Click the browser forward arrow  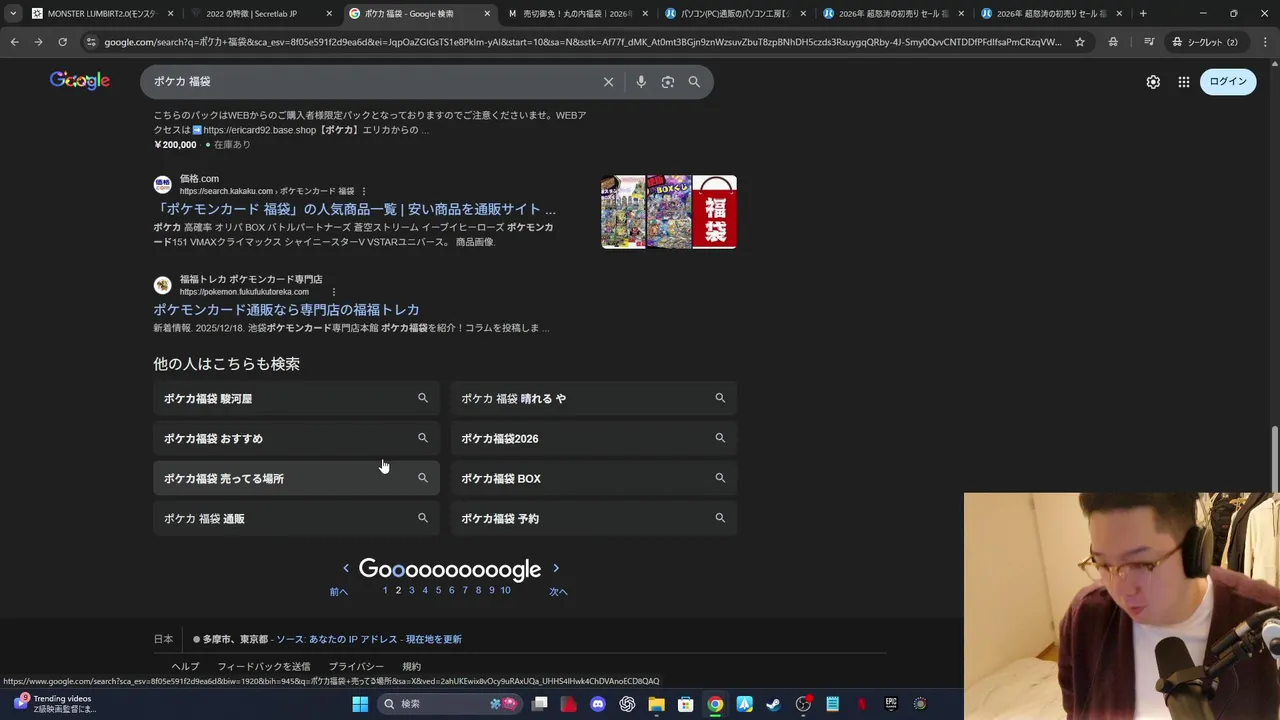[x=38, y=42]
